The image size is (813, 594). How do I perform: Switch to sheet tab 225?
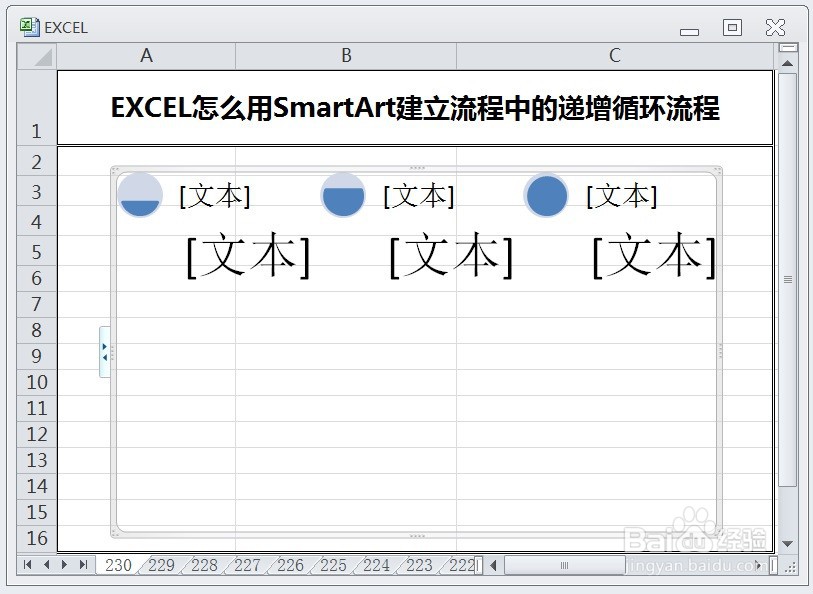333,565
